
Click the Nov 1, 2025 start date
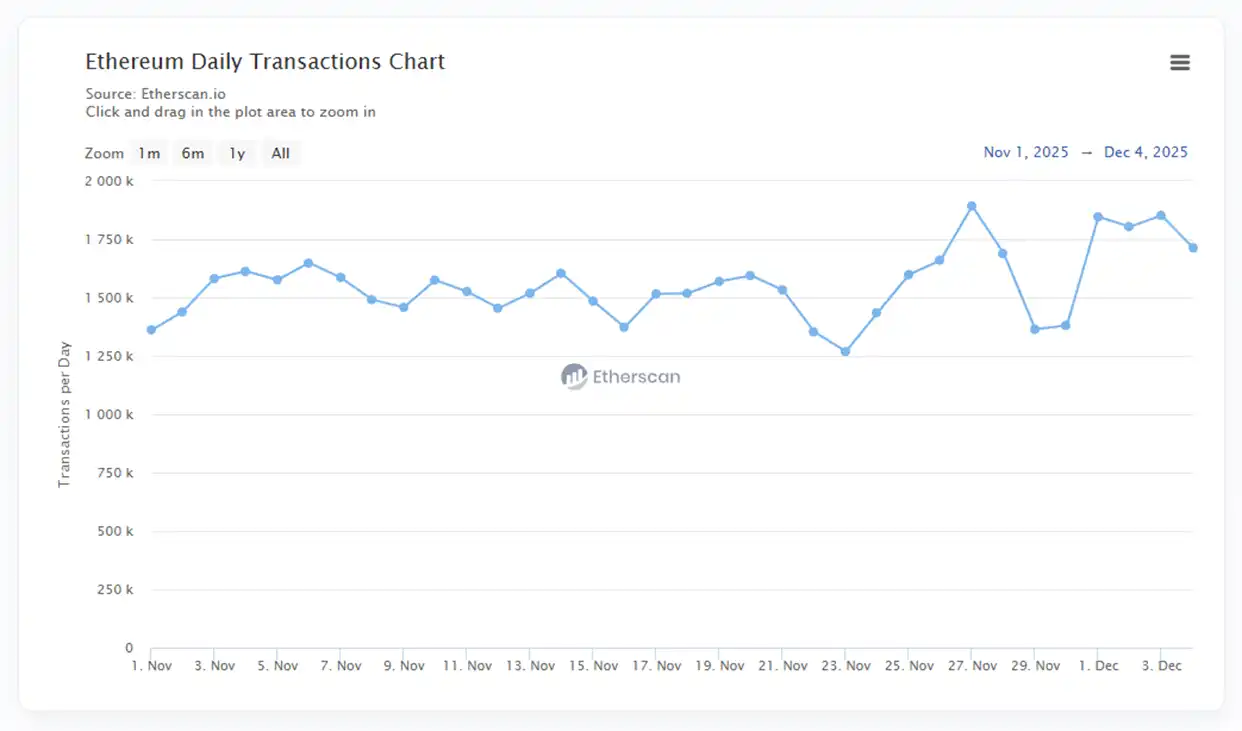[1026, 152]
